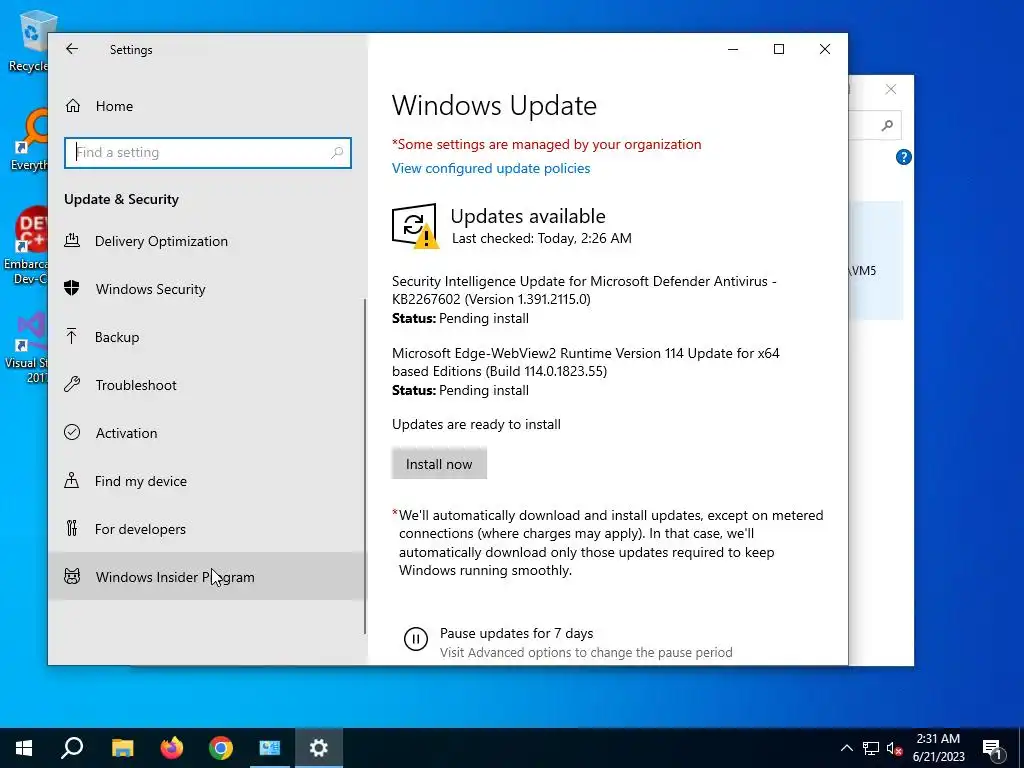The image size is (1024, 768).
Task: Click the taskbar search icon
Action: coord(72,748)
